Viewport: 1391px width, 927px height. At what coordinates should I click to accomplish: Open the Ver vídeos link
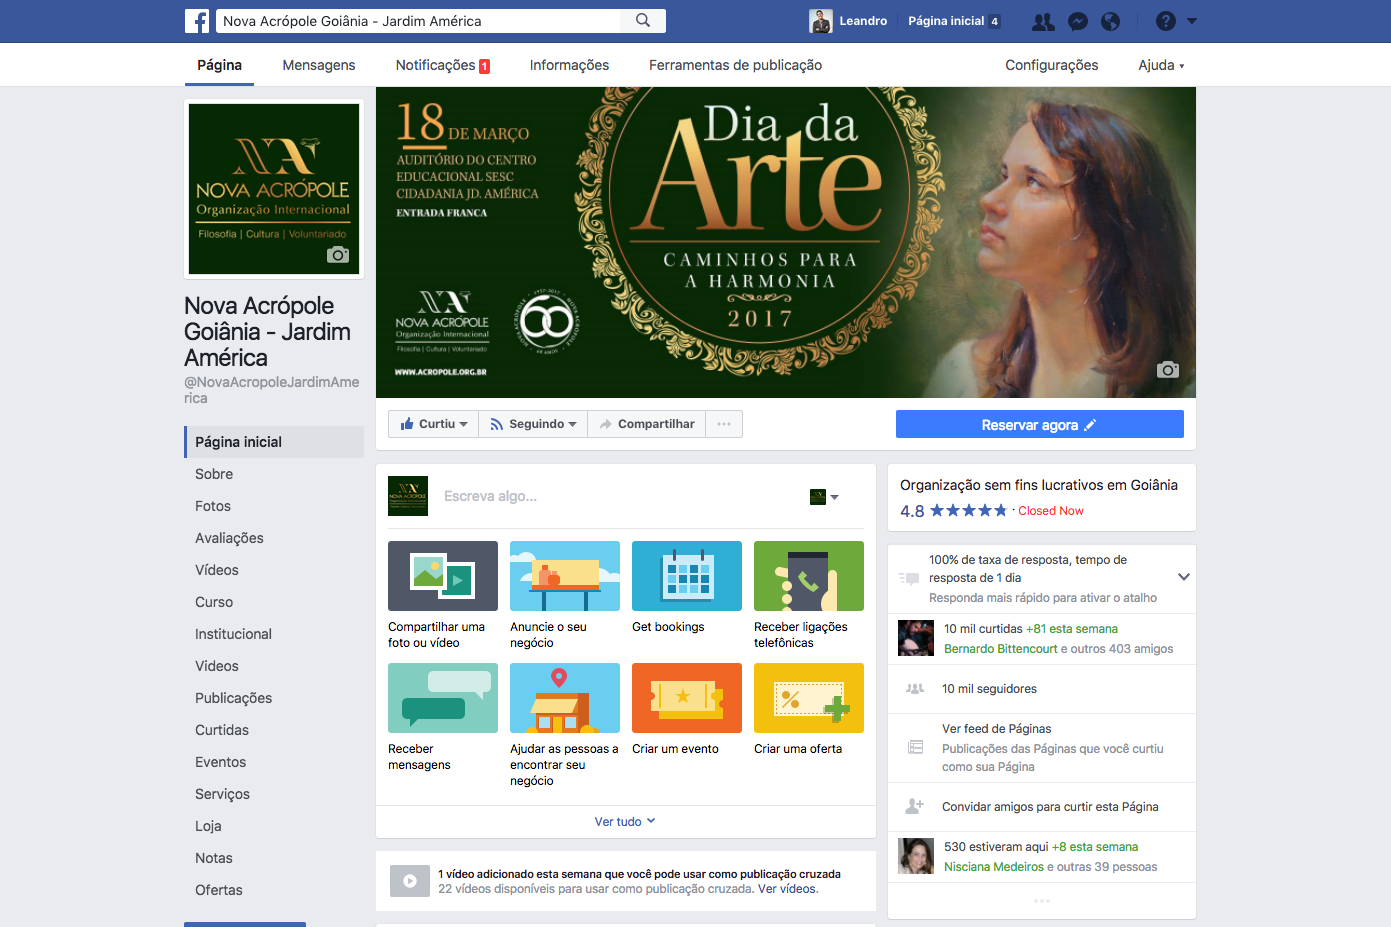click(788, 889)
